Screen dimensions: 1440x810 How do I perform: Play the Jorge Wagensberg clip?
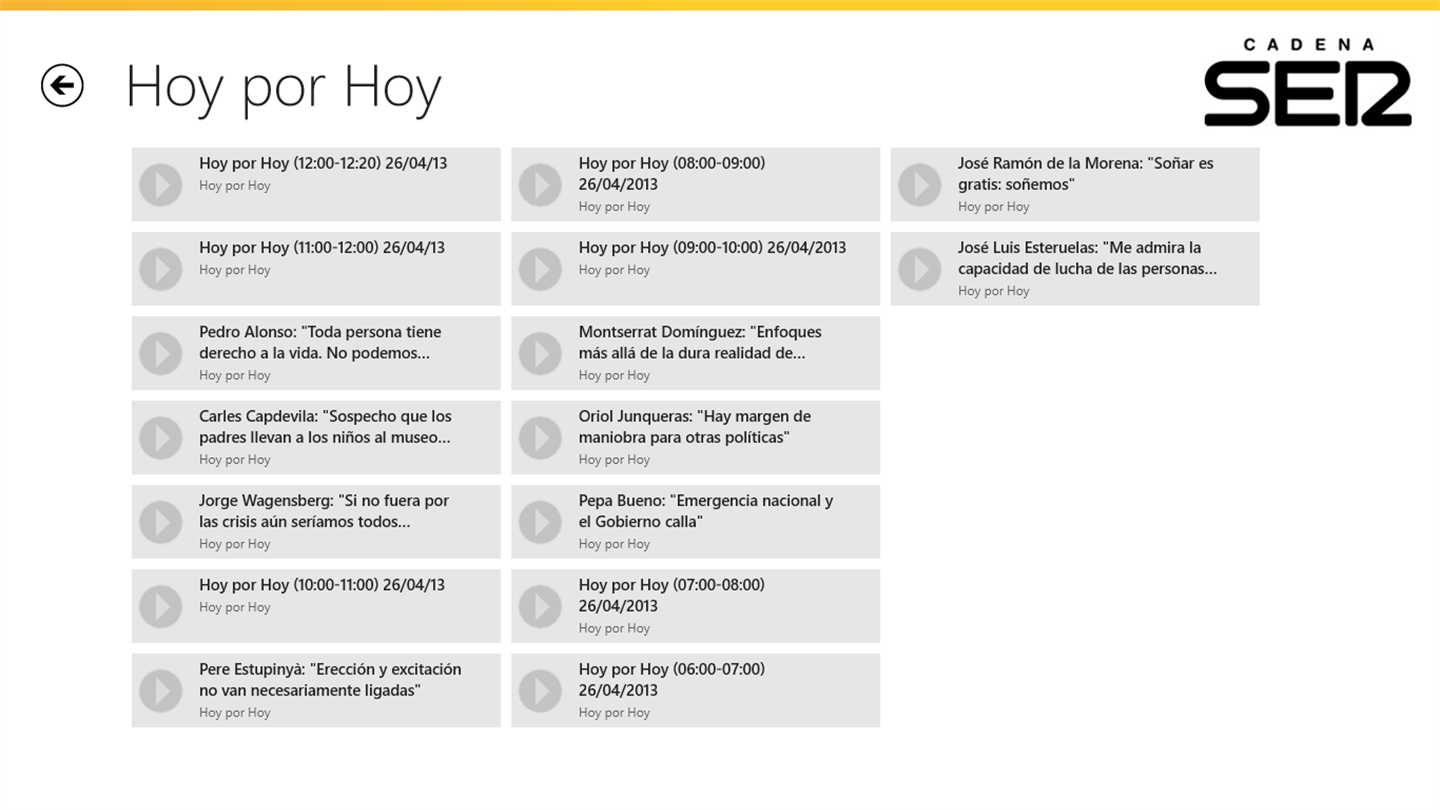point(161,522)
